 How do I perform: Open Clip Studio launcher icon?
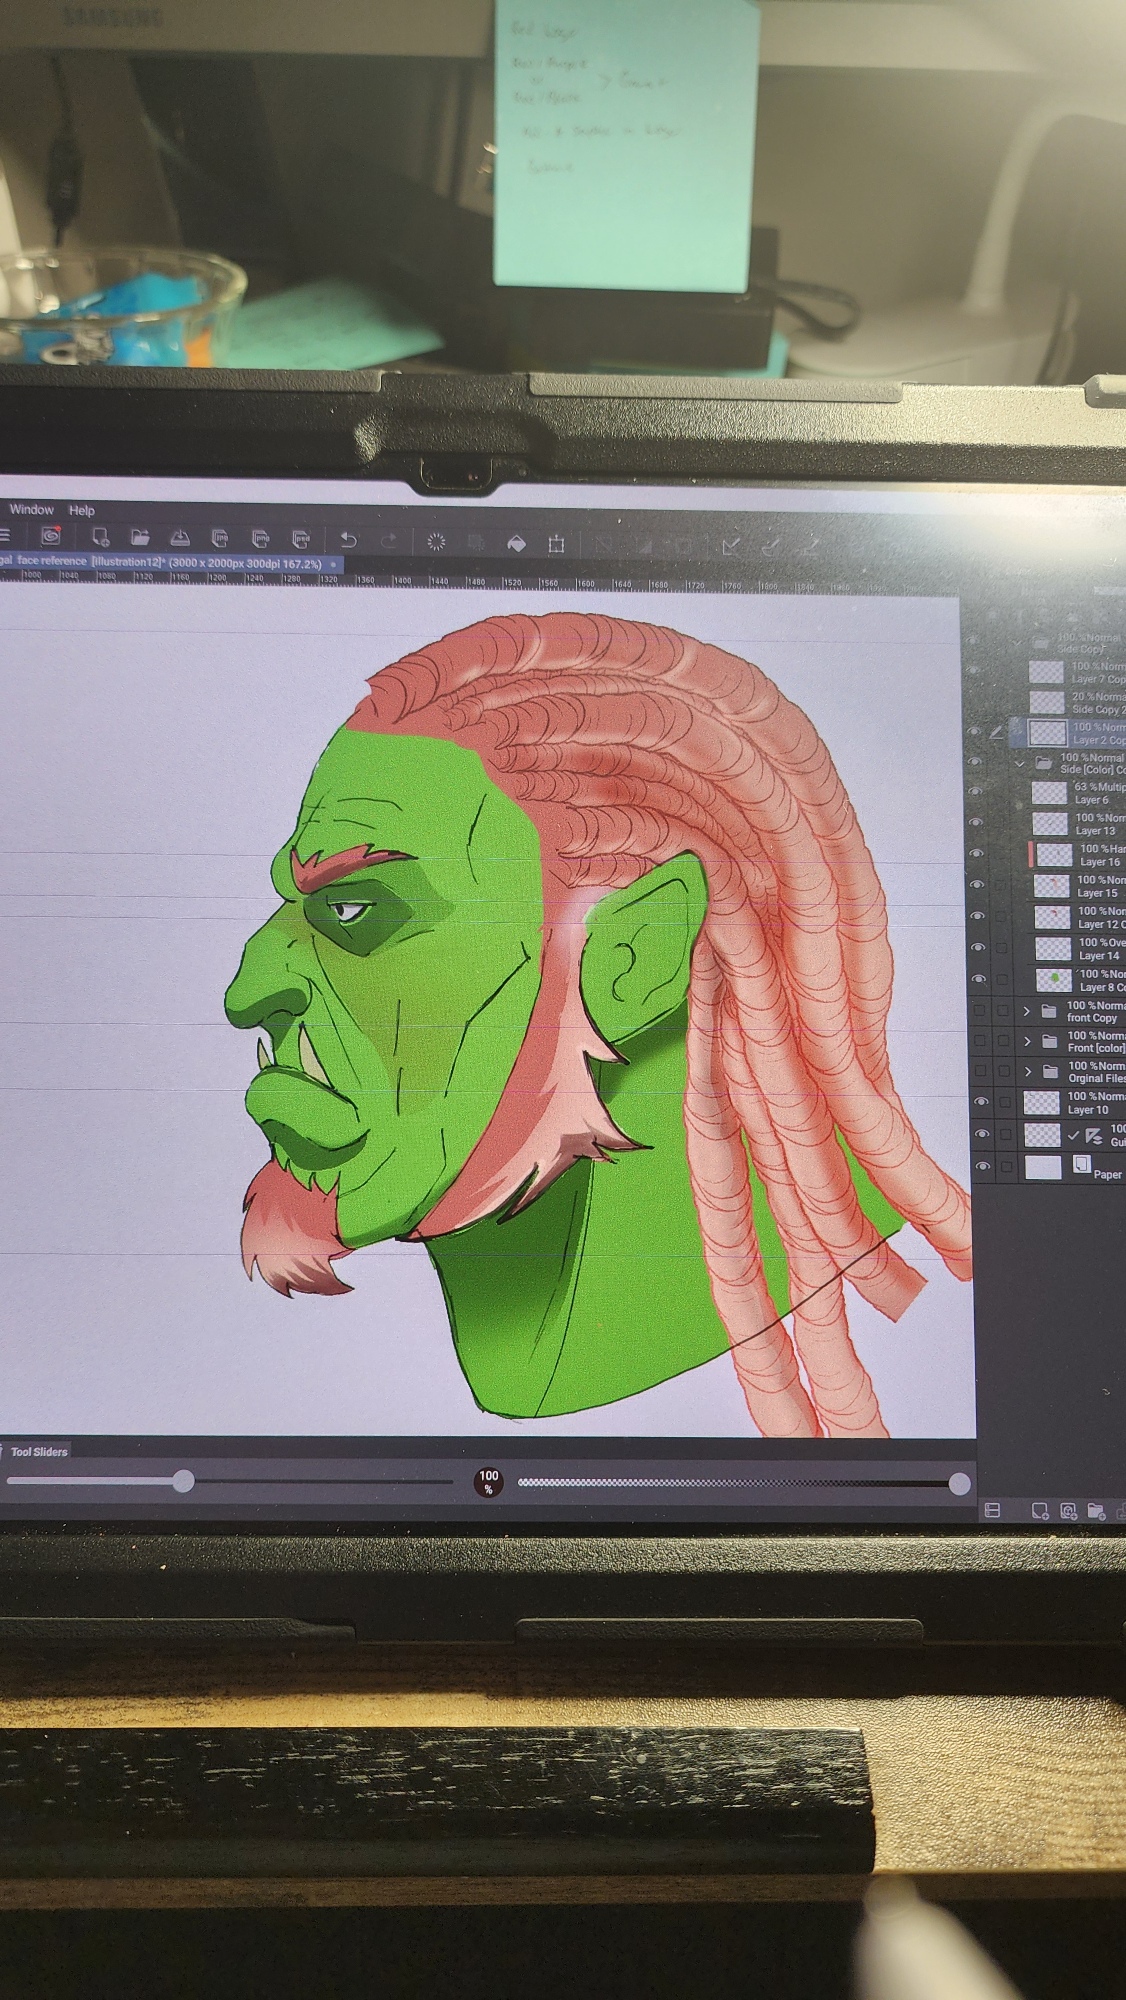50,537
